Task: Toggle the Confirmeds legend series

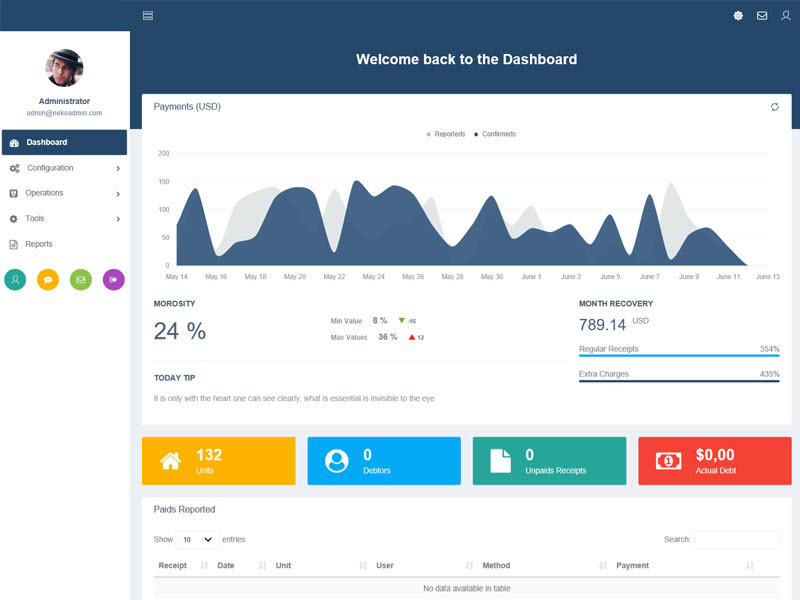Action: (x=495, y=134)
